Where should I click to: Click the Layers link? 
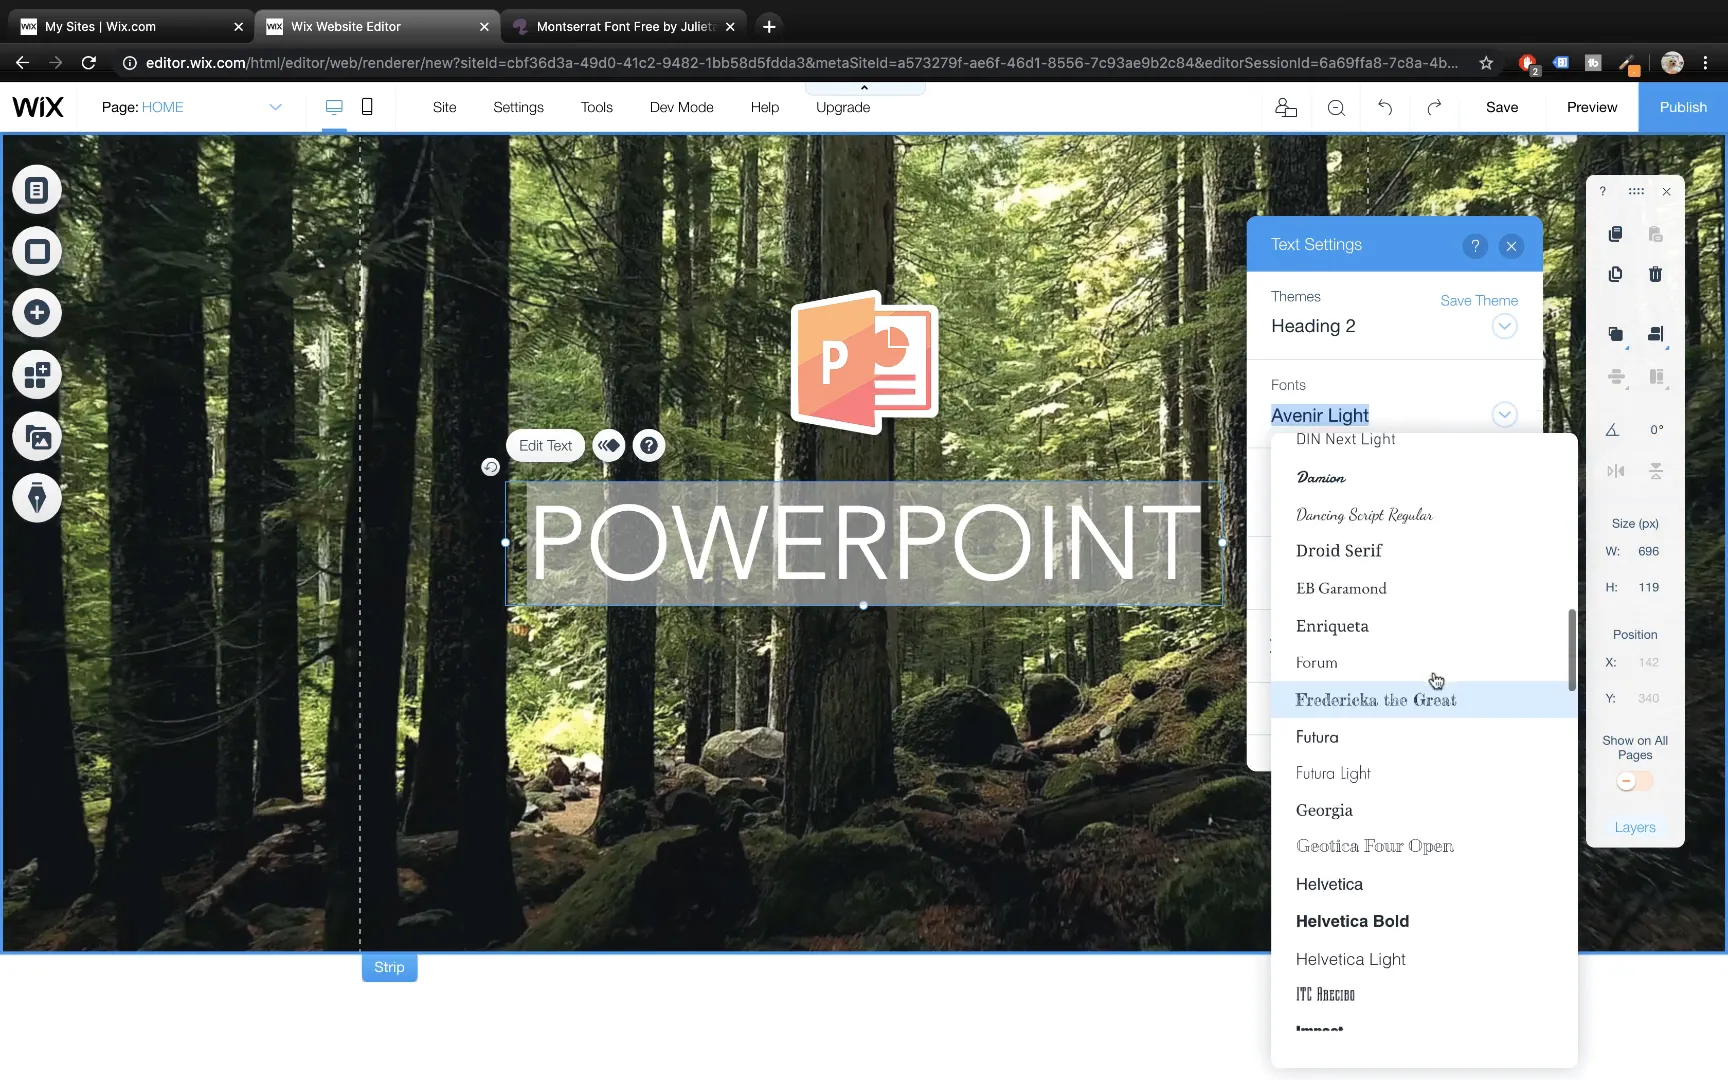click(x=1635, y=827)
